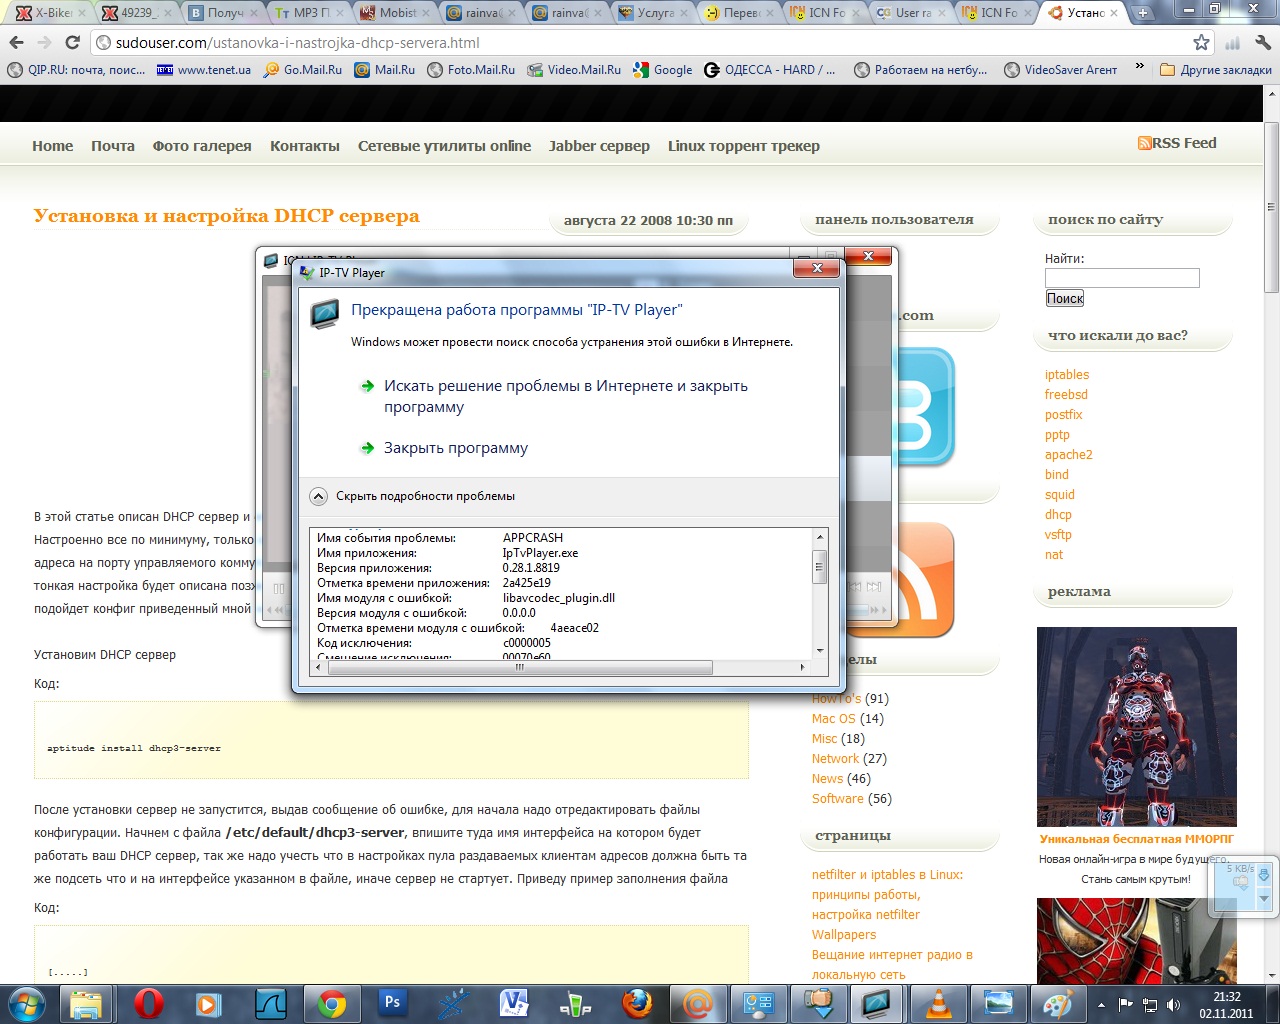
Task: Click the volume icon in system tray
Action: (x=1173, y=1004)
